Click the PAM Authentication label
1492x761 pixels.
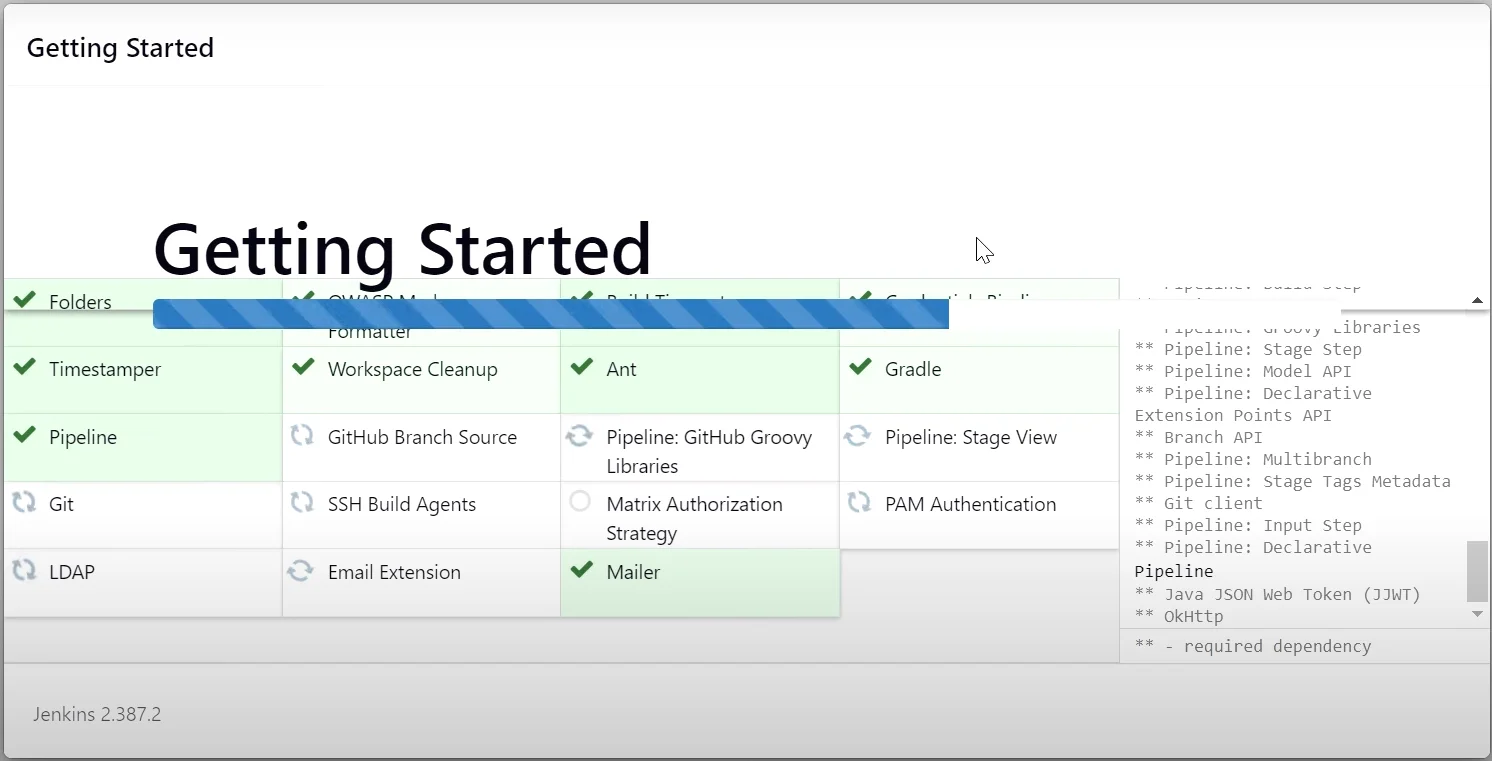click(970, 504)
